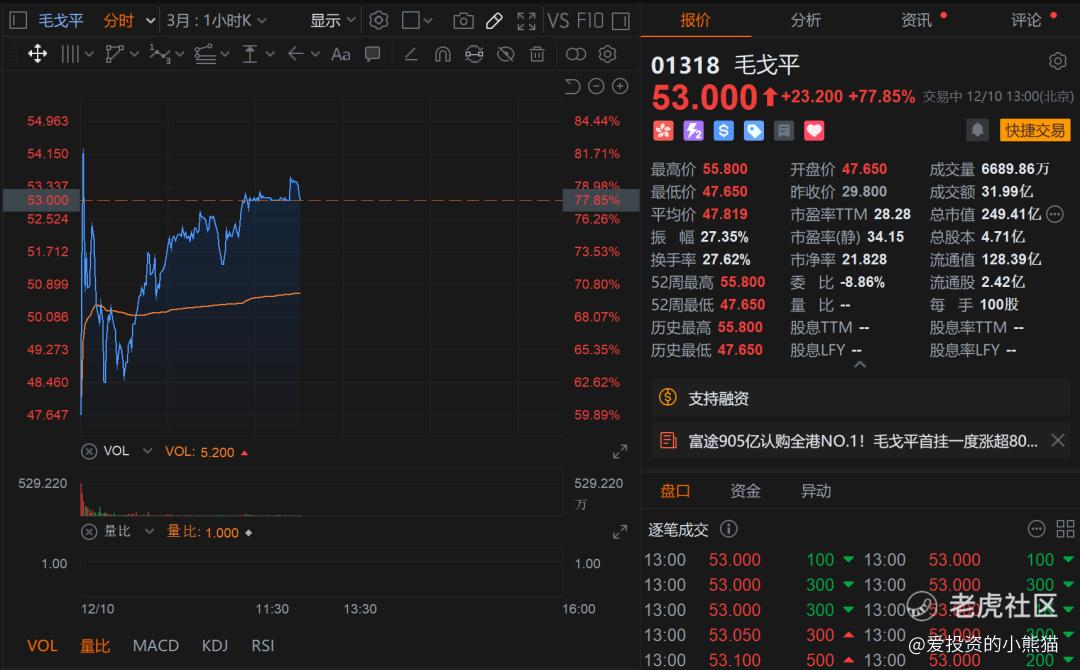1080x670 pixels.
Task: Expand the layout square dropdown arrow
Action: (428, 21)
